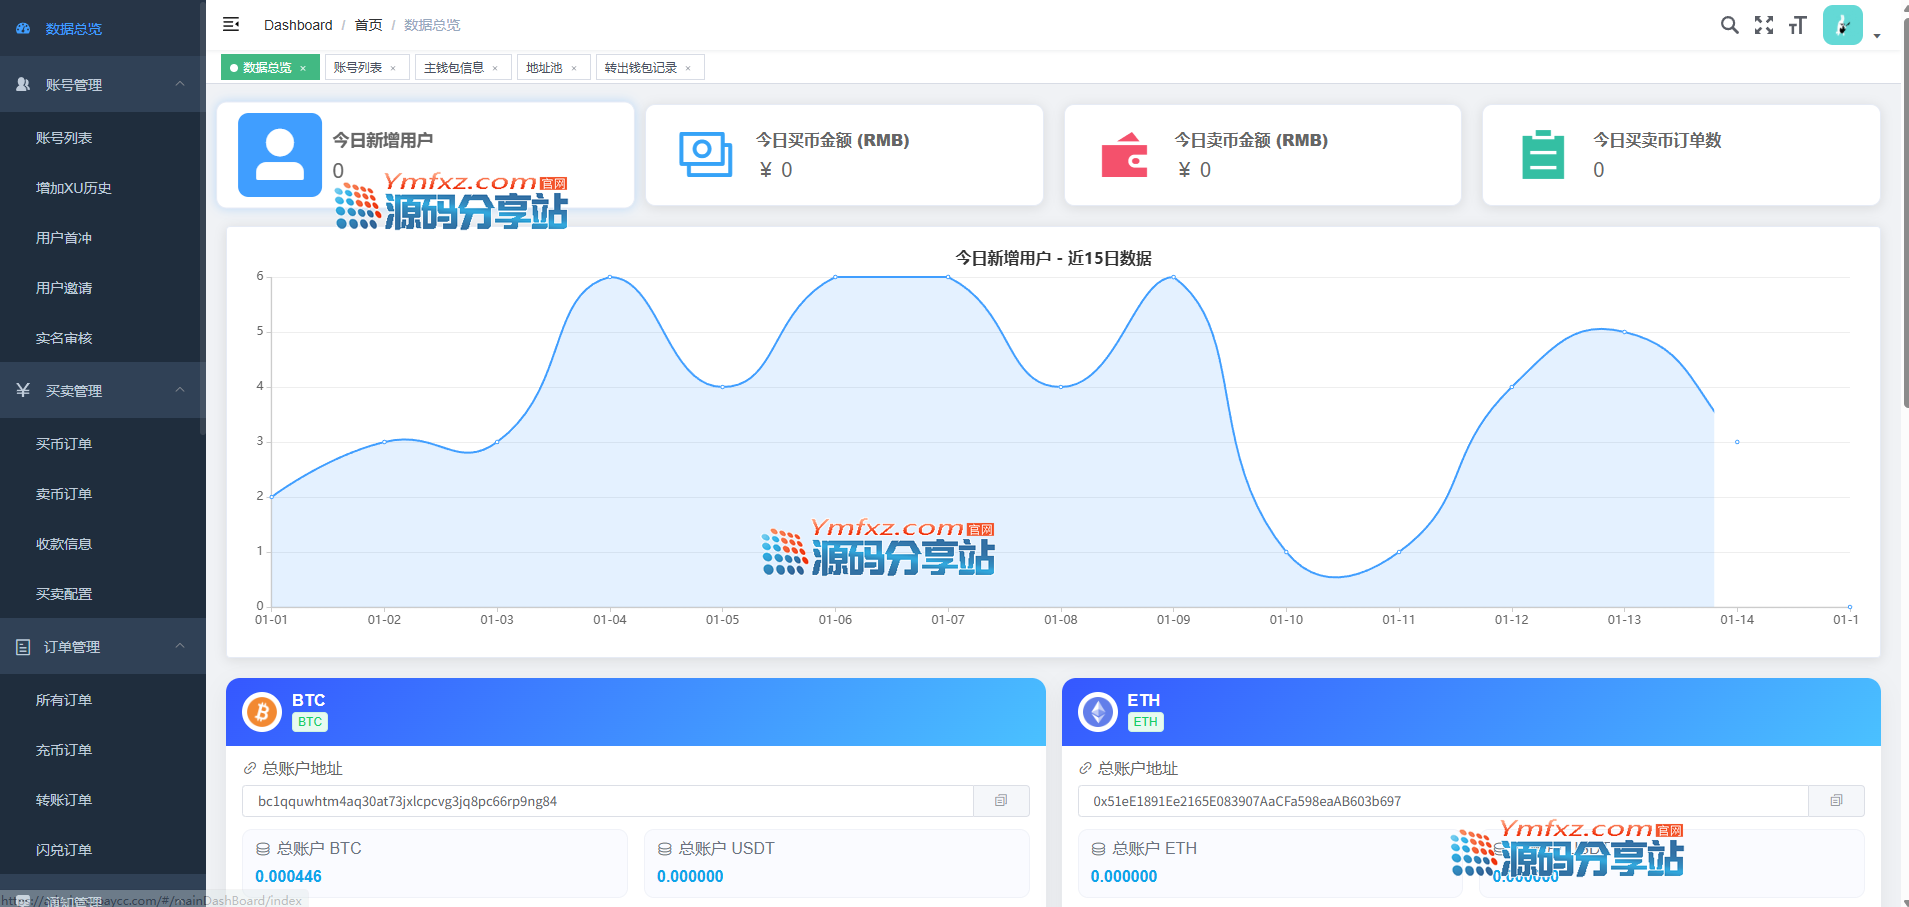Close the 转出钱包记录 tab

tap(688, 68)
